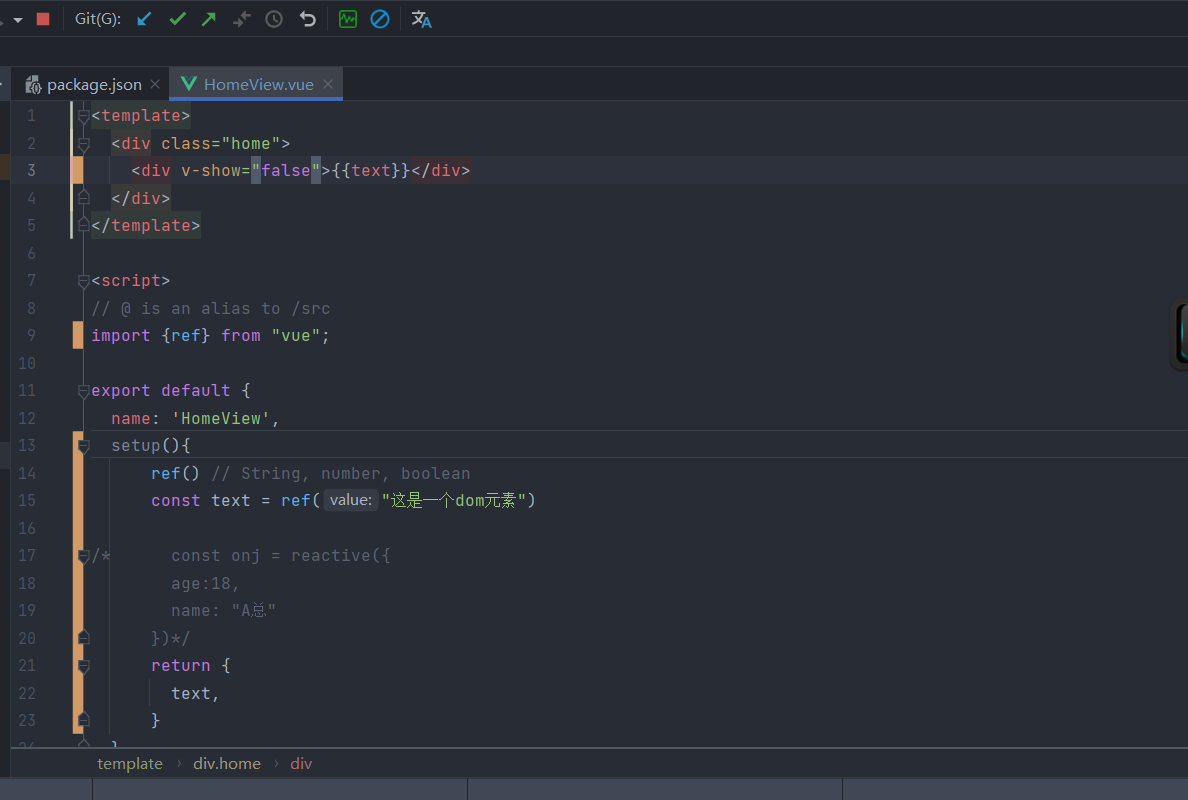Click the {{text}} interpolation

(371, 170)
